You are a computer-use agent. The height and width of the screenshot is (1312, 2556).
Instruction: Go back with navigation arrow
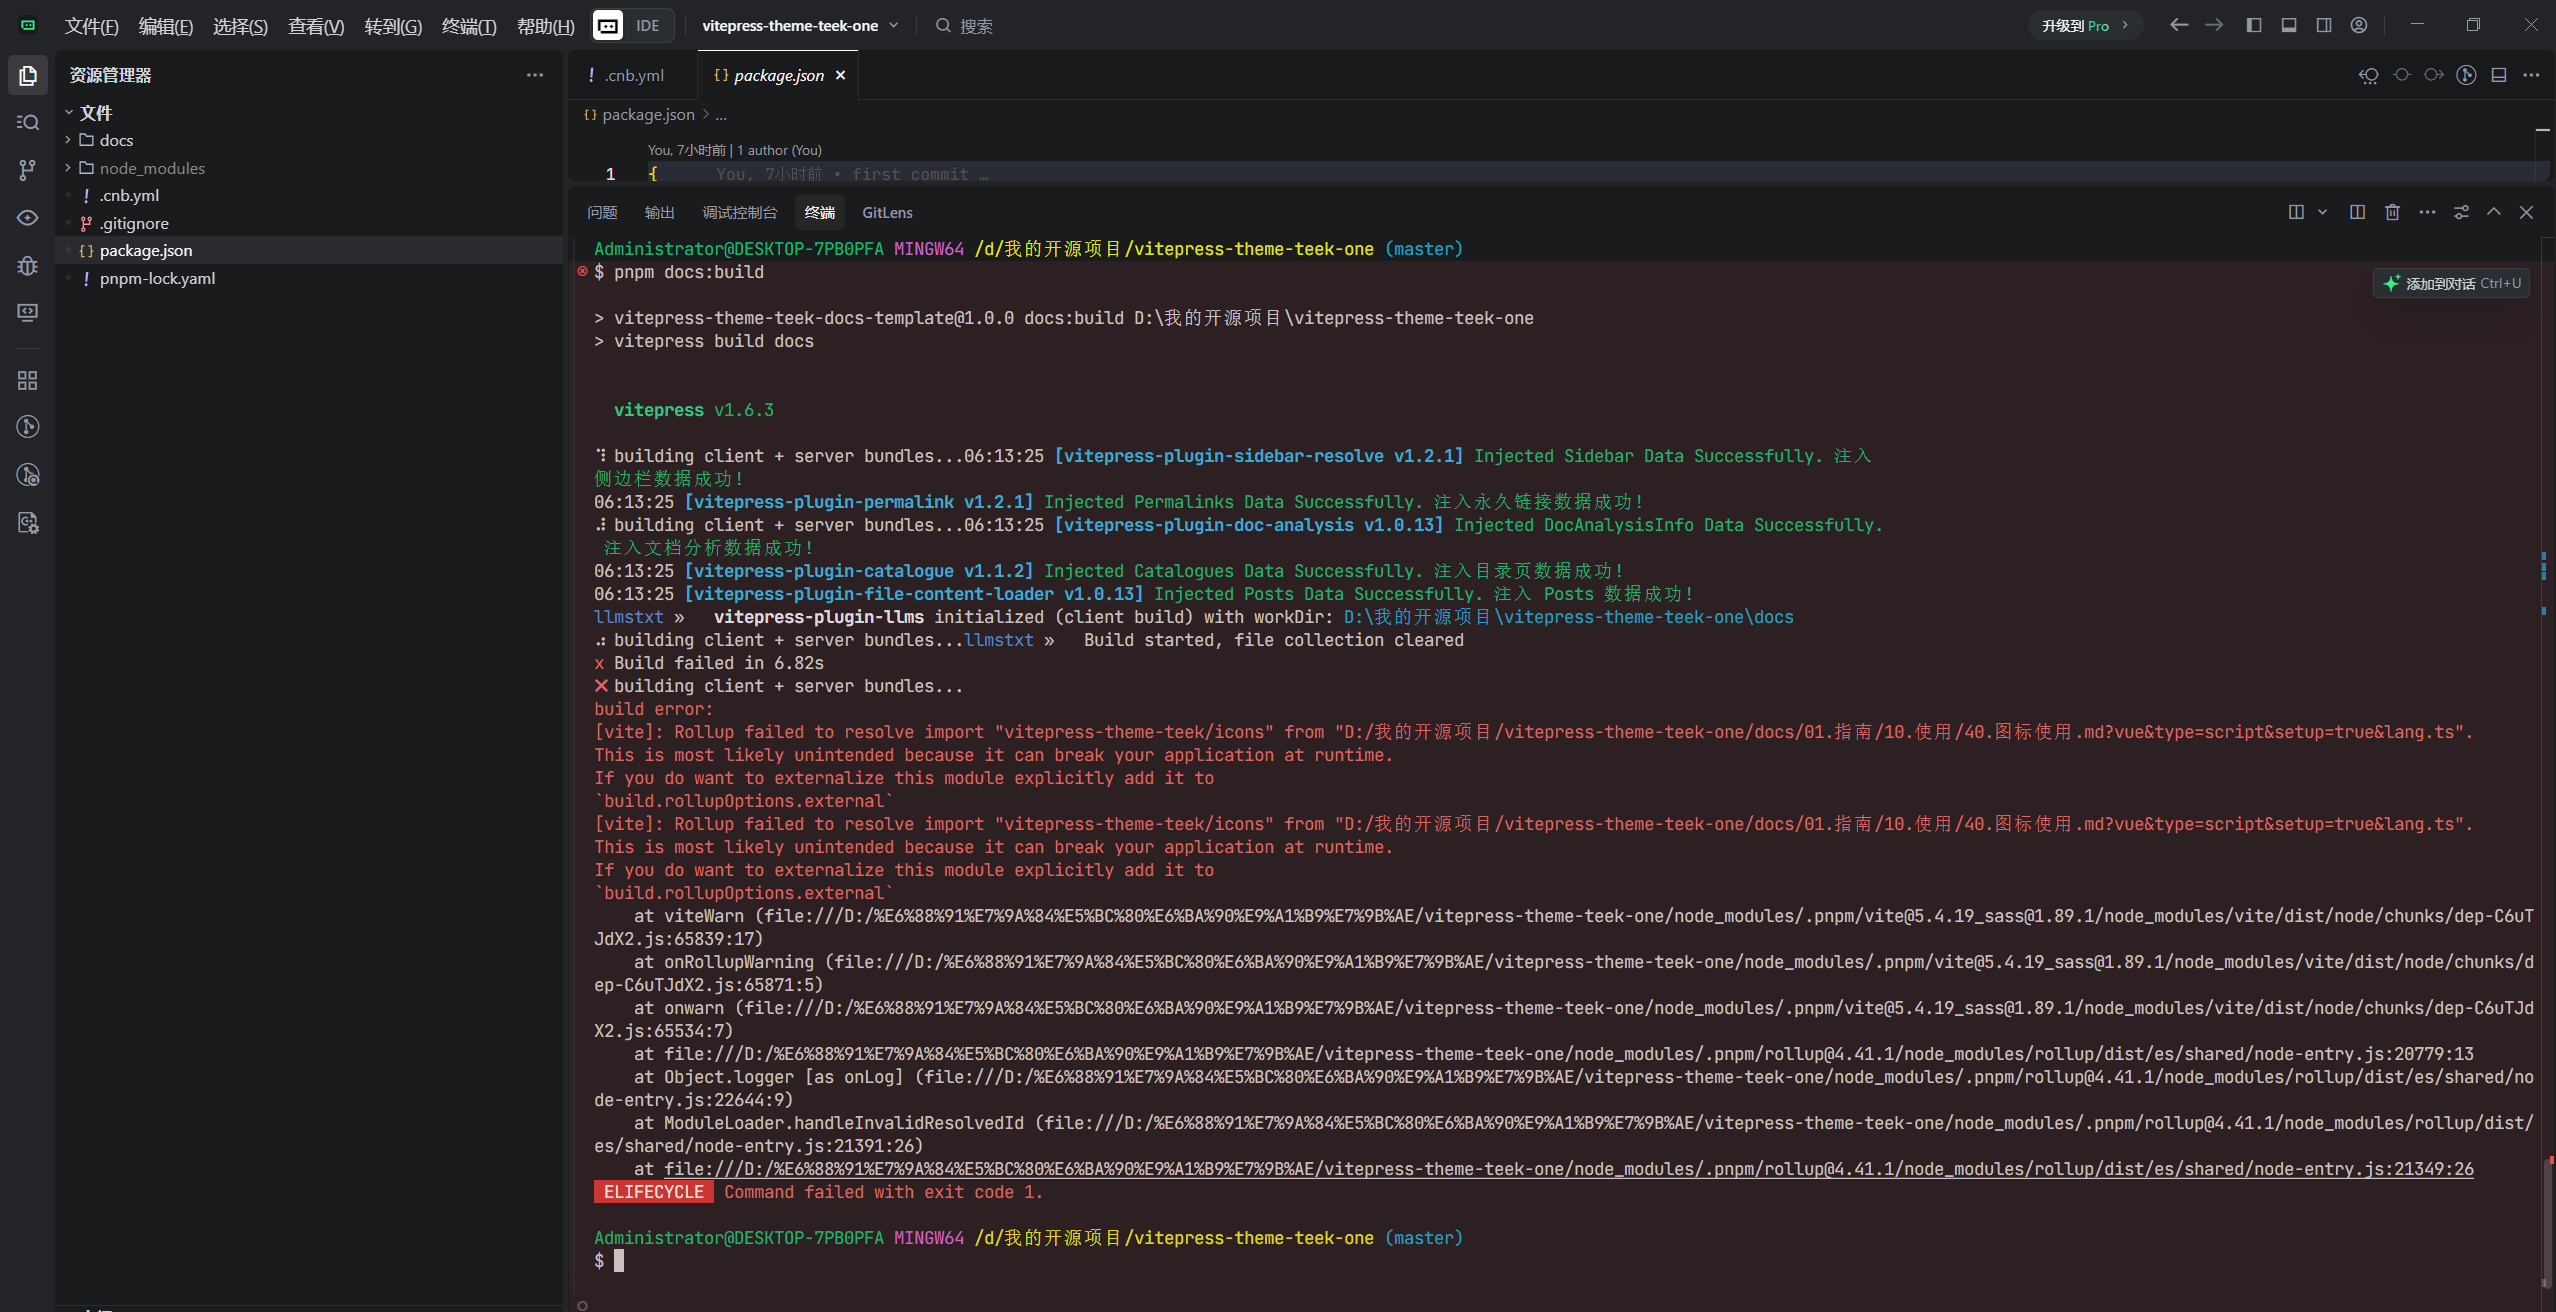tap(2179, 25)
